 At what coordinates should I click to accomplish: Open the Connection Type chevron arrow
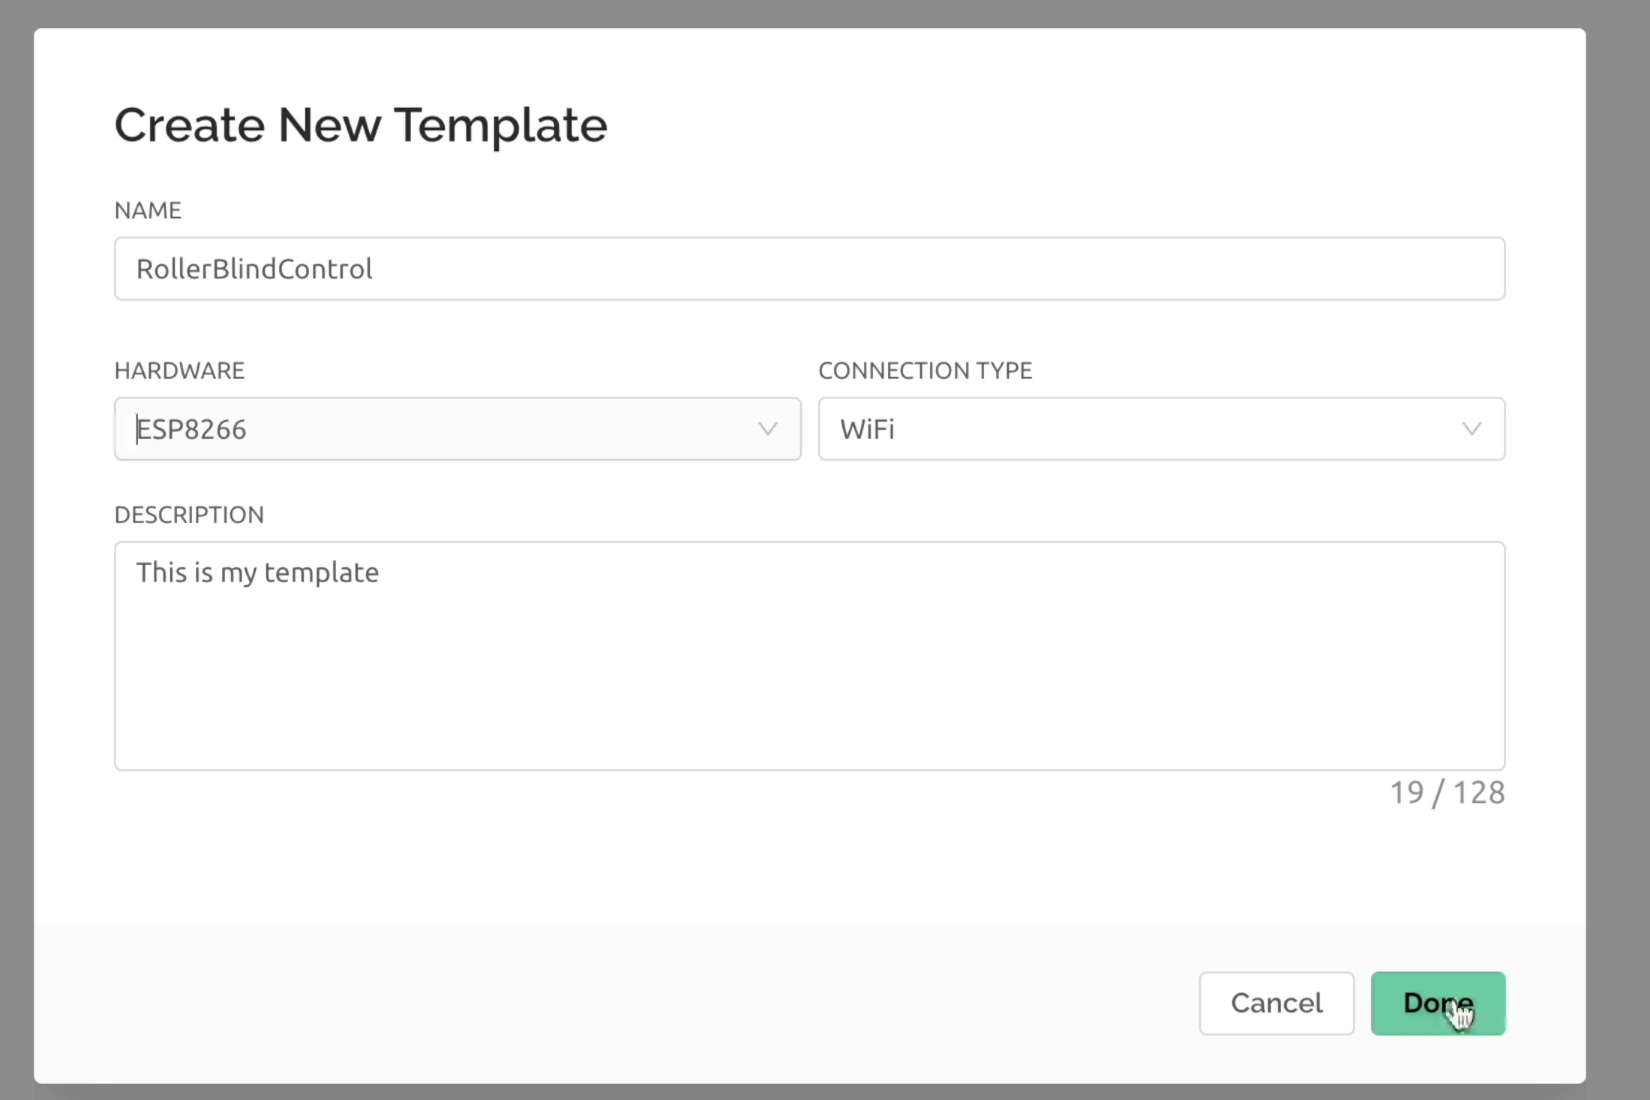point(1471,429)
